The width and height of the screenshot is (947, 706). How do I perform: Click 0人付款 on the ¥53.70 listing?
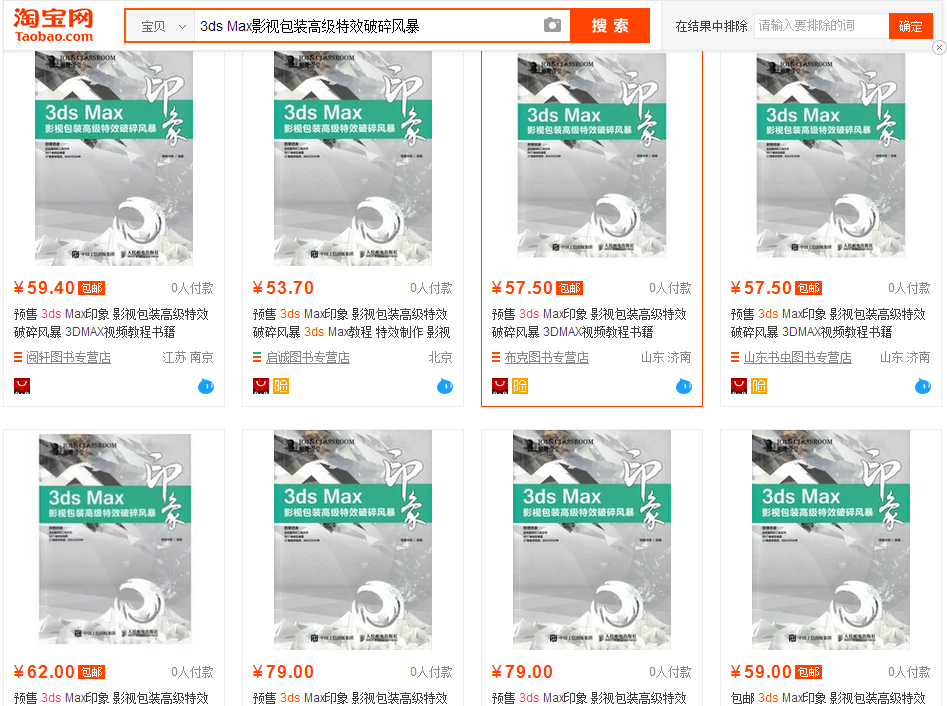pyautogui.click(x=431, y=288)
